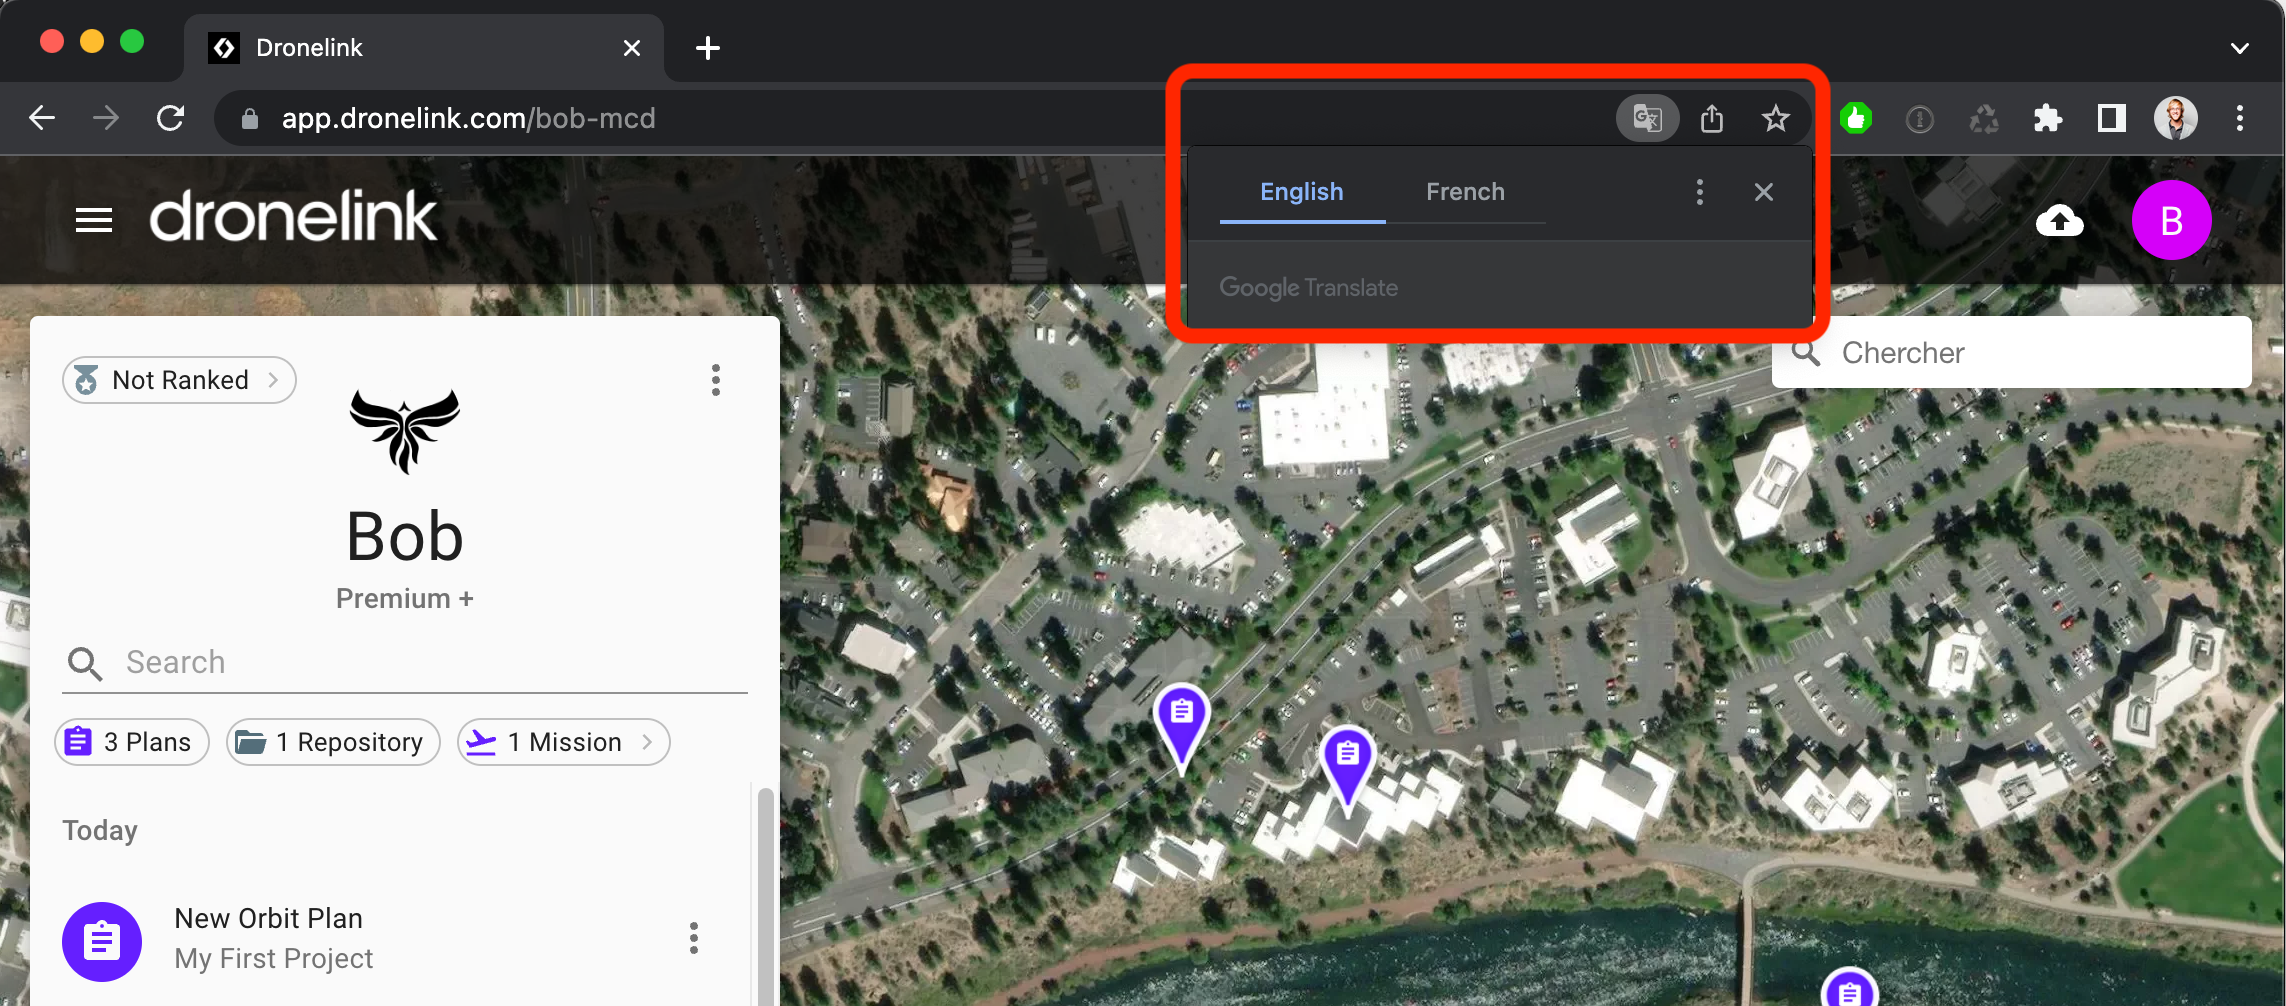Click the Google Translate icon in address bar
Screen dimensions: 2286x1006
click(1647, 119)
